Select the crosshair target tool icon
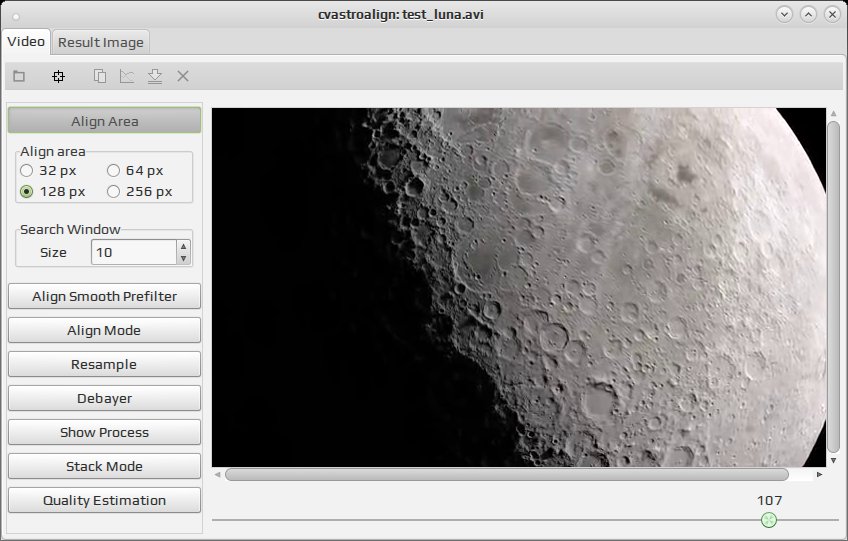This screenshot has height=541, width=848. 58,76
